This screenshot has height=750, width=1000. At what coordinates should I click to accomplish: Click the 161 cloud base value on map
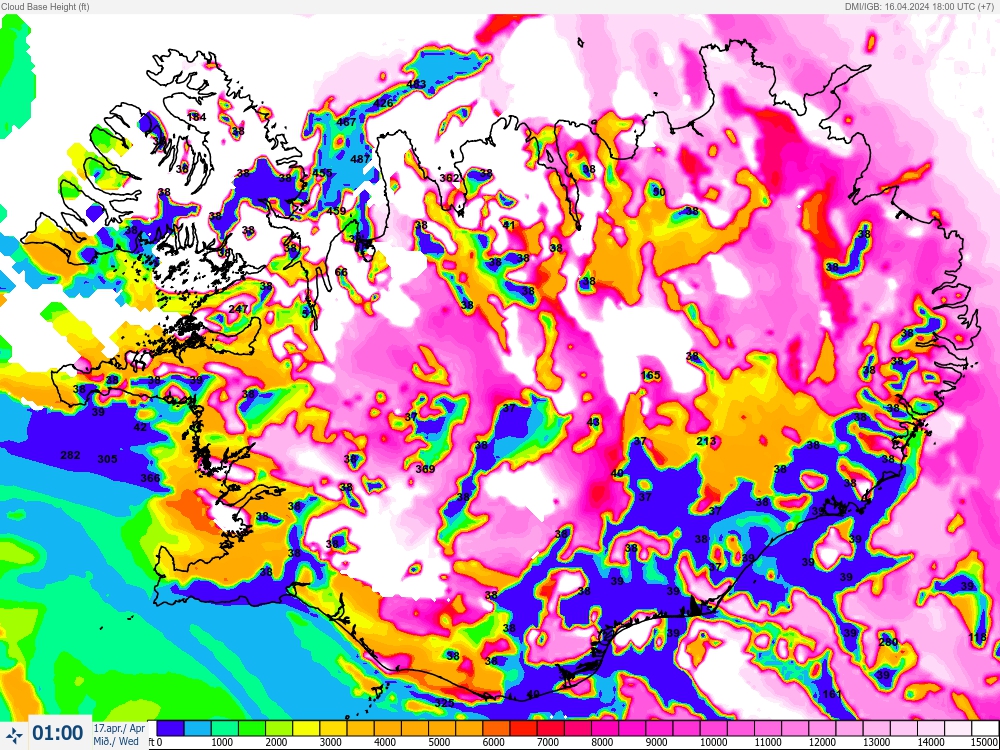point(832,694)
